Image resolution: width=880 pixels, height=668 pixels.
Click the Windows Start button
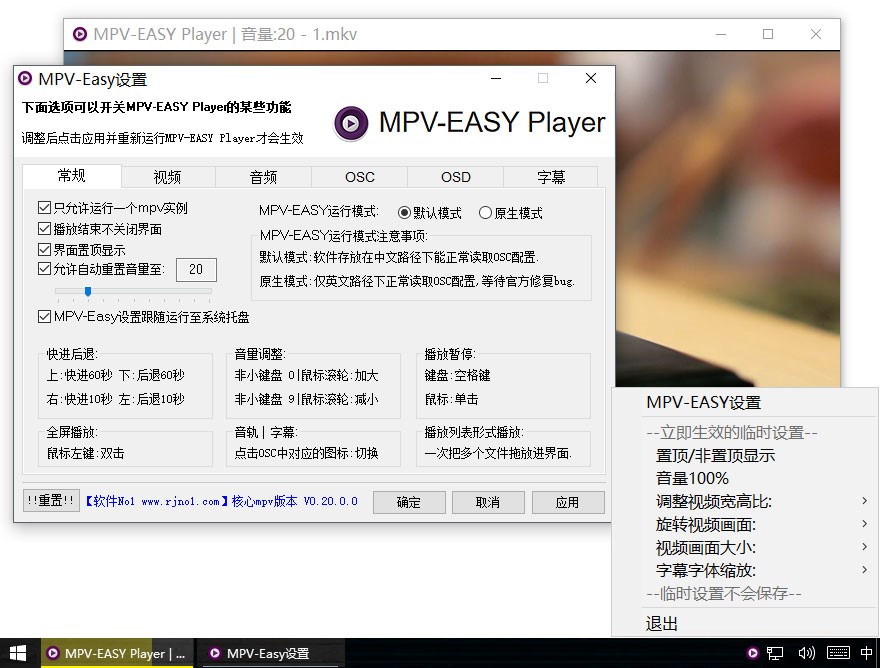(x=18, y=653)
